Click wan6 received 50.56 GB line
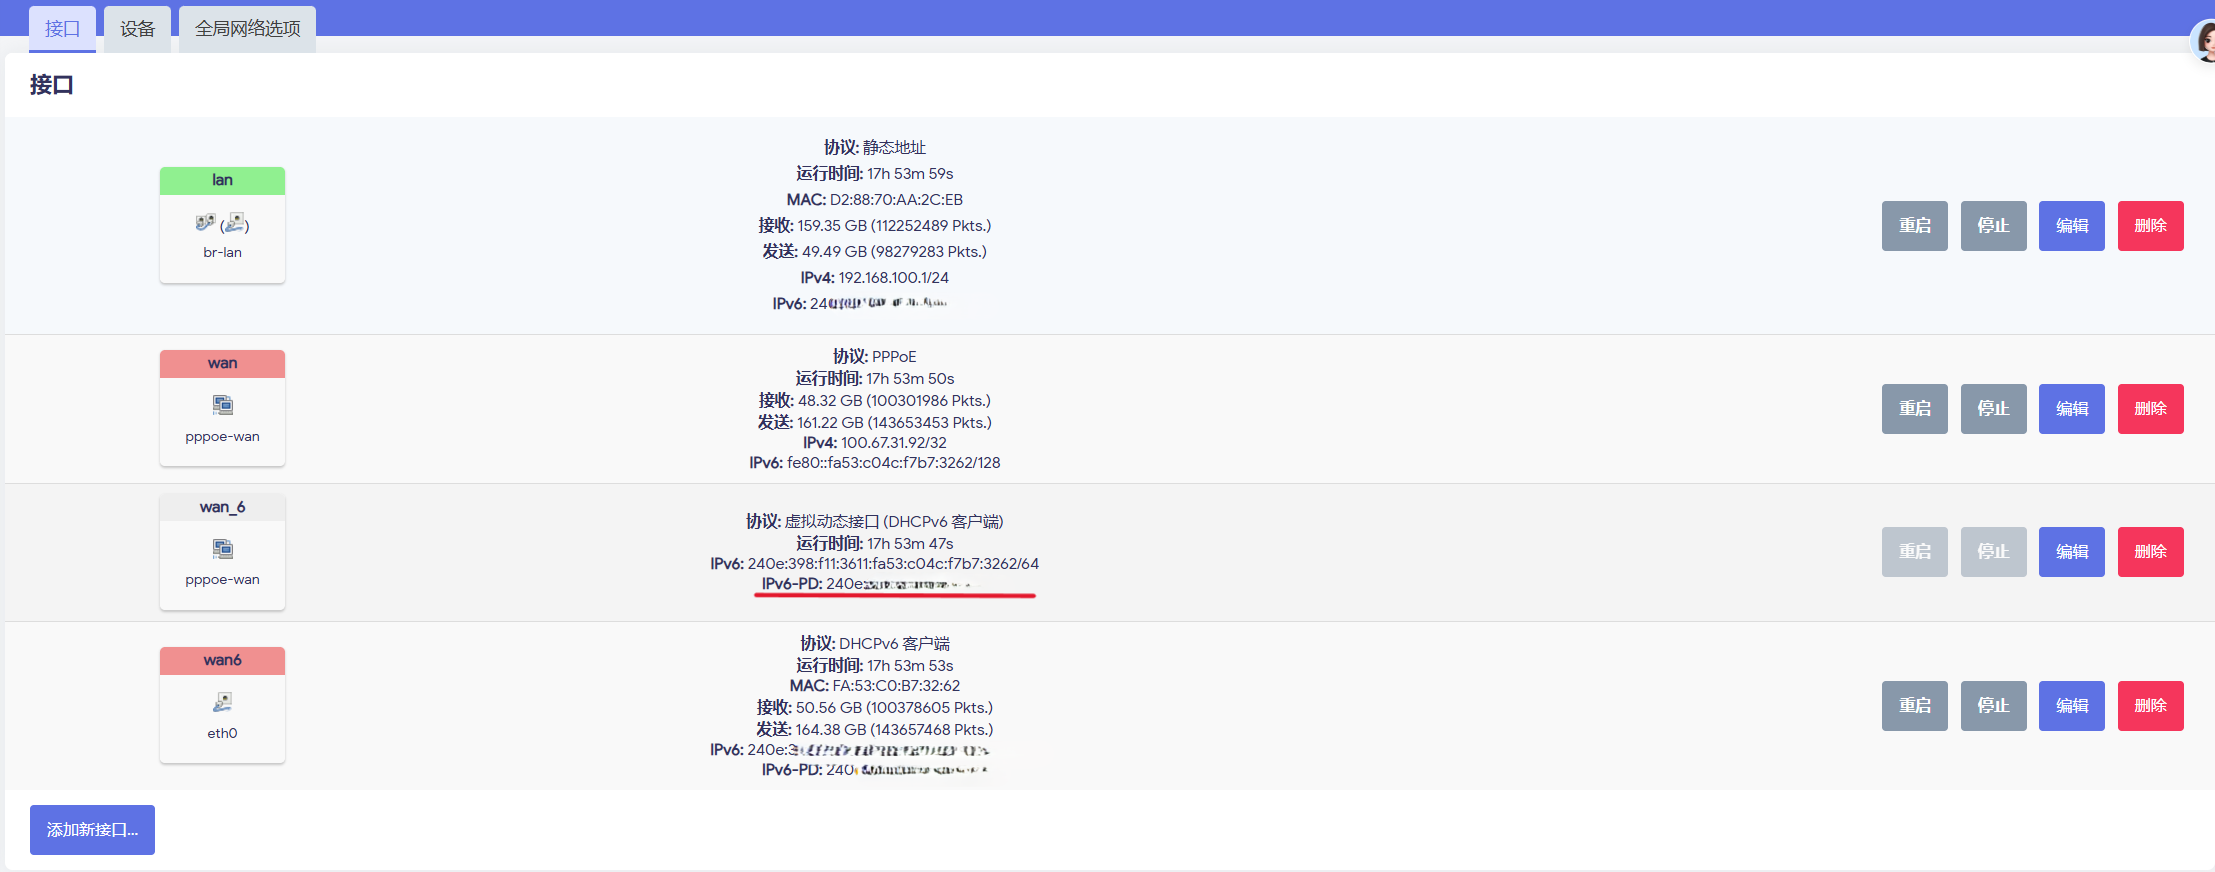 pyautogui.click(x=874, y=708)
